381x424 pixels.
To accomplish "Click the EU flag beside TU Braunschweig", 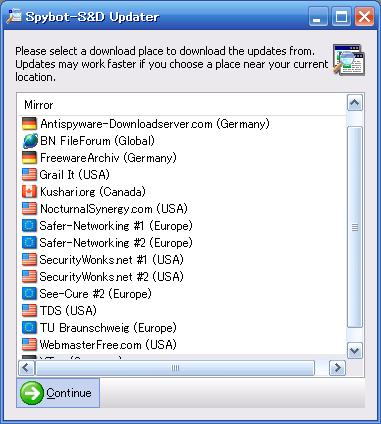I will (x=29, y=328).
